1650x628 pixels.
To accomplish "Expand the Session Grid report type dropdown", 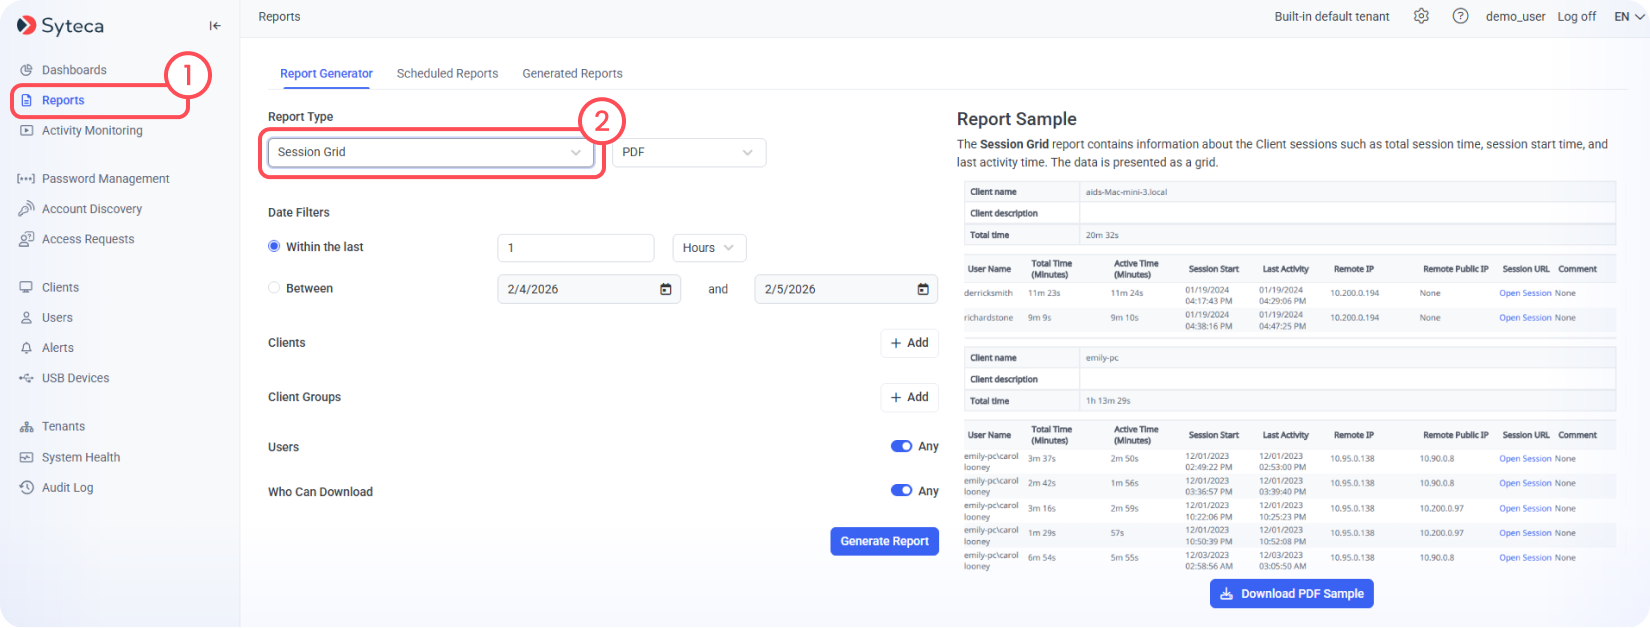I will (431, 152).
